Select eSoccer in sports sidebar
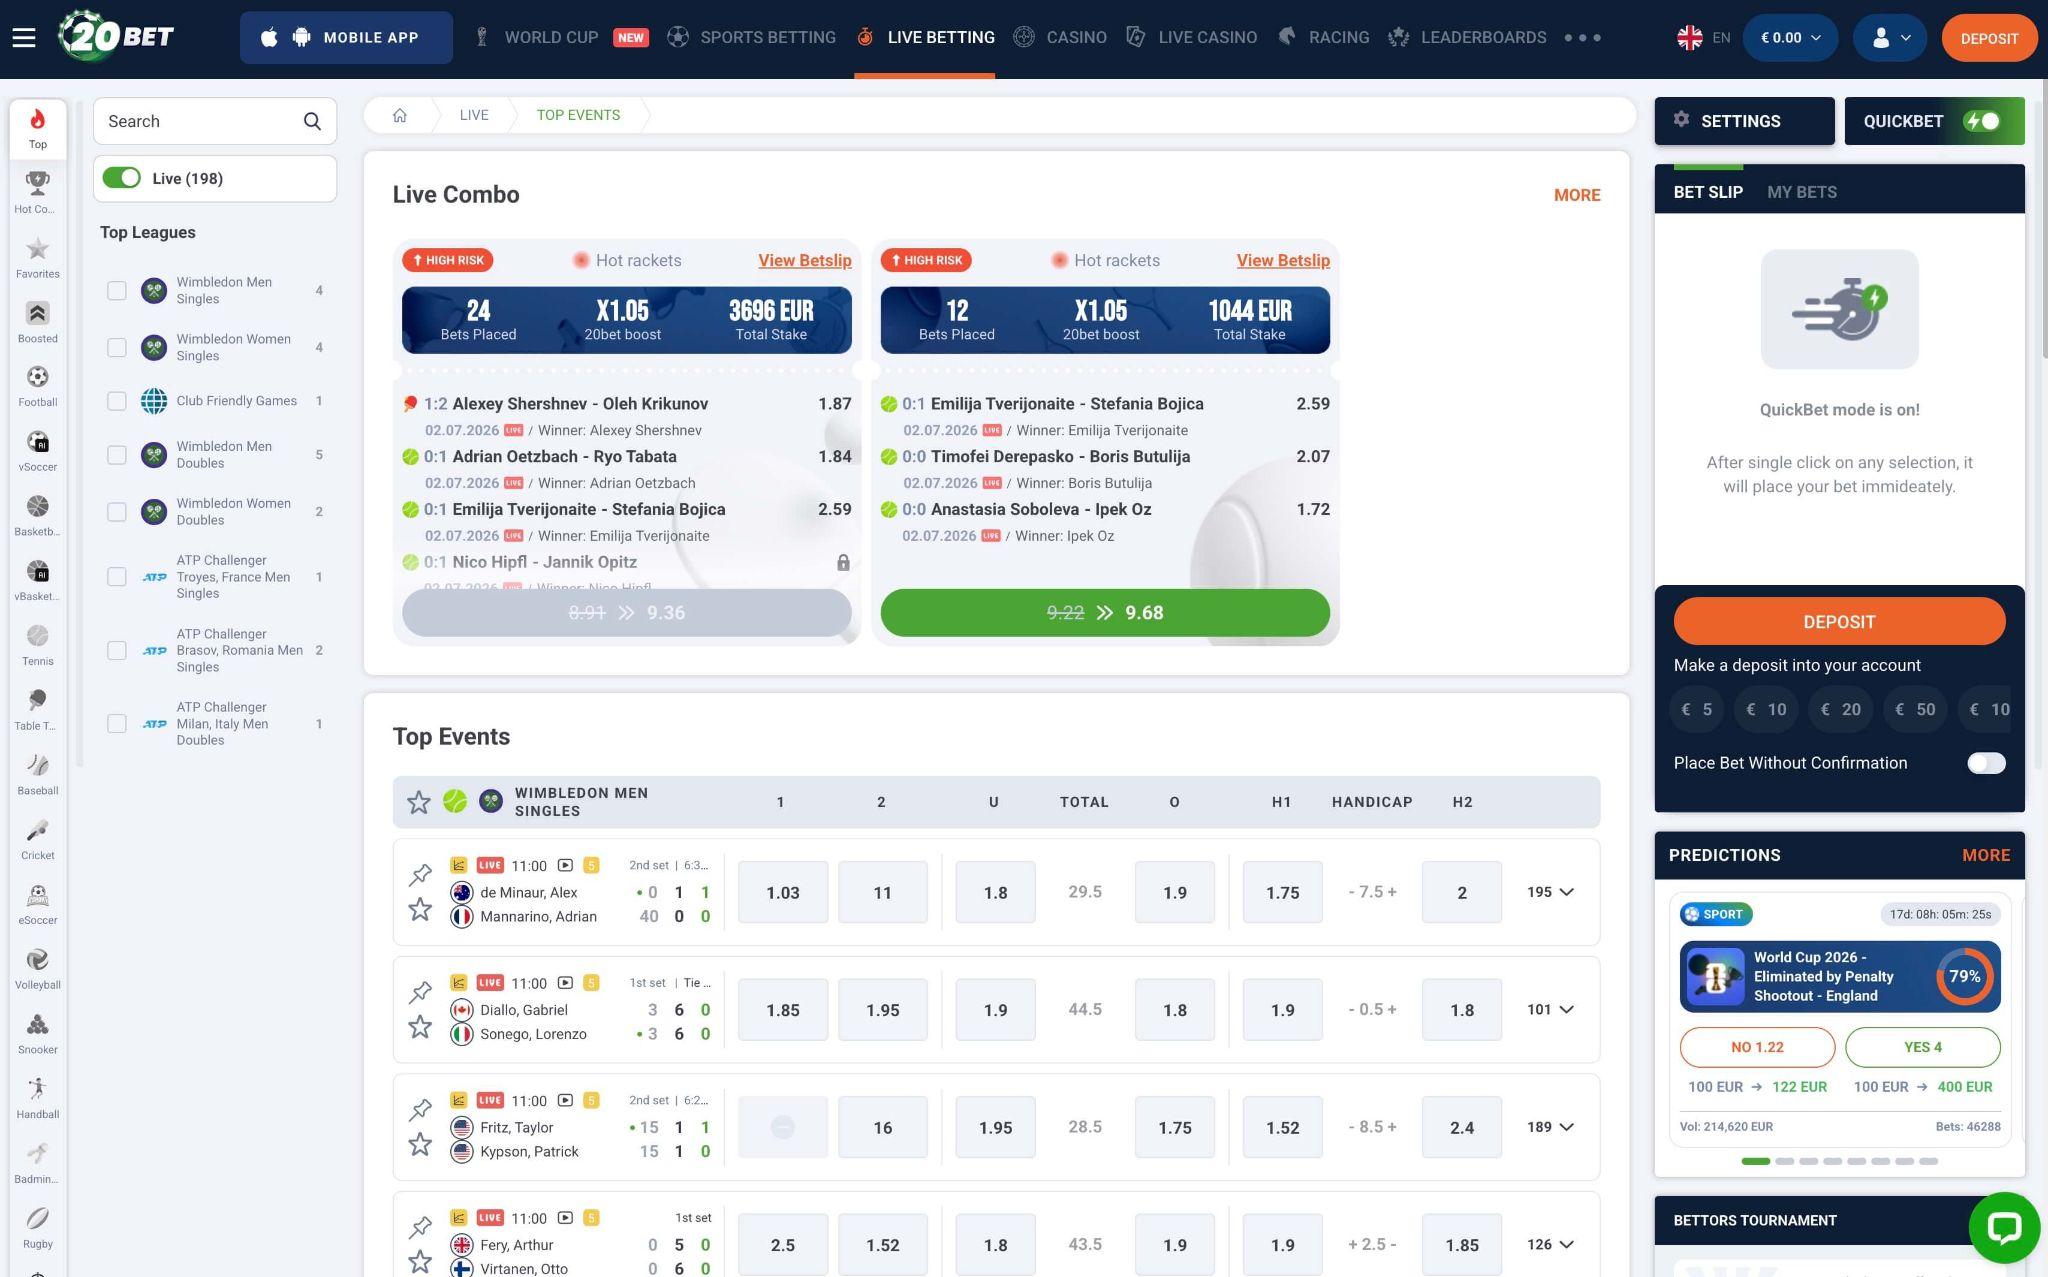This screenshot has height=1277, width=2048. 38,904
